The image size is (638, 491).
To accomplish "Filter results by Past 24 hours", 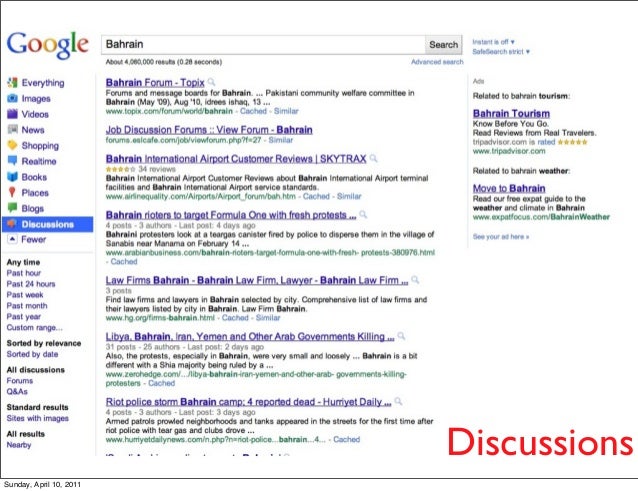I will tap(31, 284).
